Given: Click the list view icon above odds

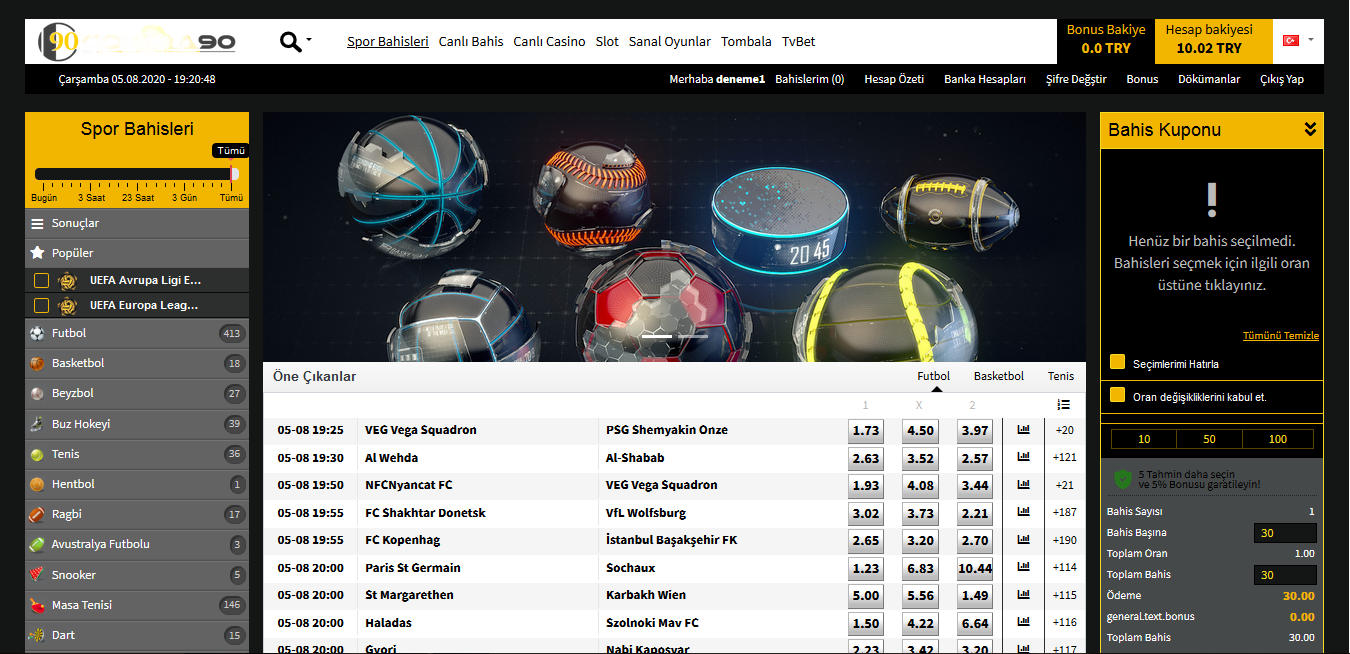Looking at the screenshot, I should [x=1063, y=404].
